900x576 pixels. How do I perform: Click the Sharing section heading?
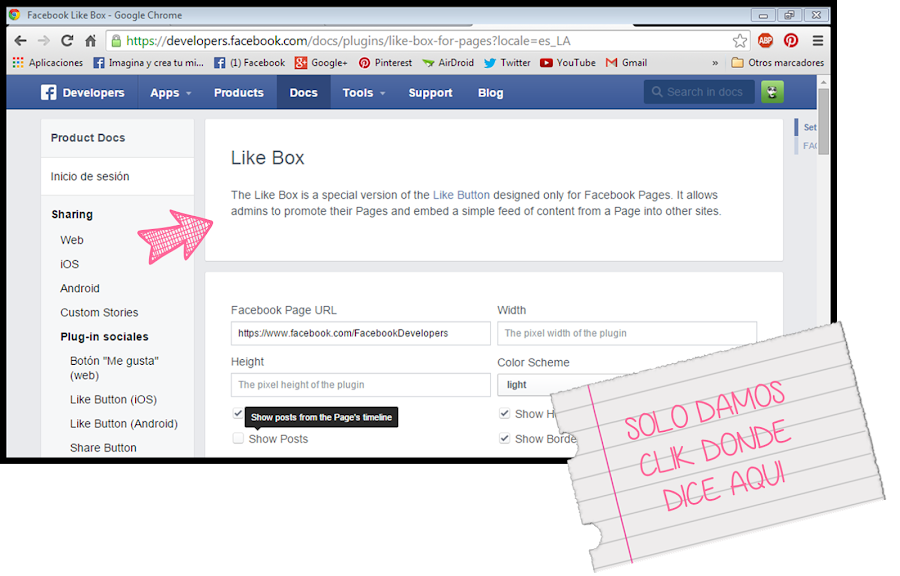click(72, 214)
